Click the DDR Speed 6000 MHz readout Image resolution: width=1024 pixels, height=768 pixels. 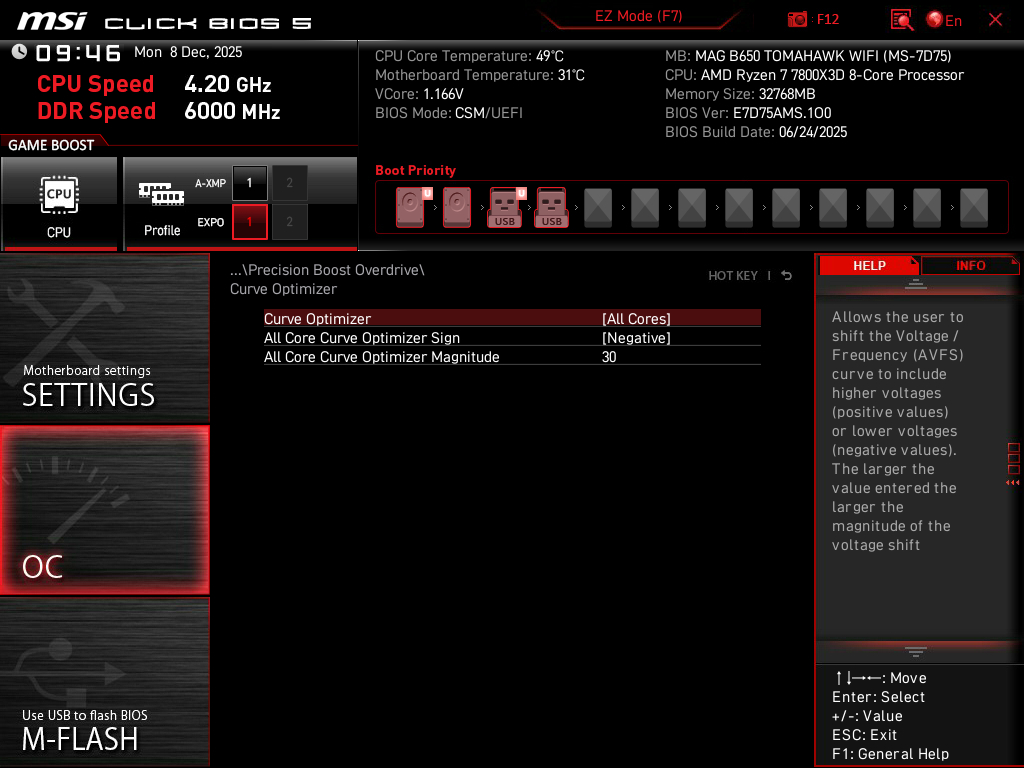click(158, 111)
